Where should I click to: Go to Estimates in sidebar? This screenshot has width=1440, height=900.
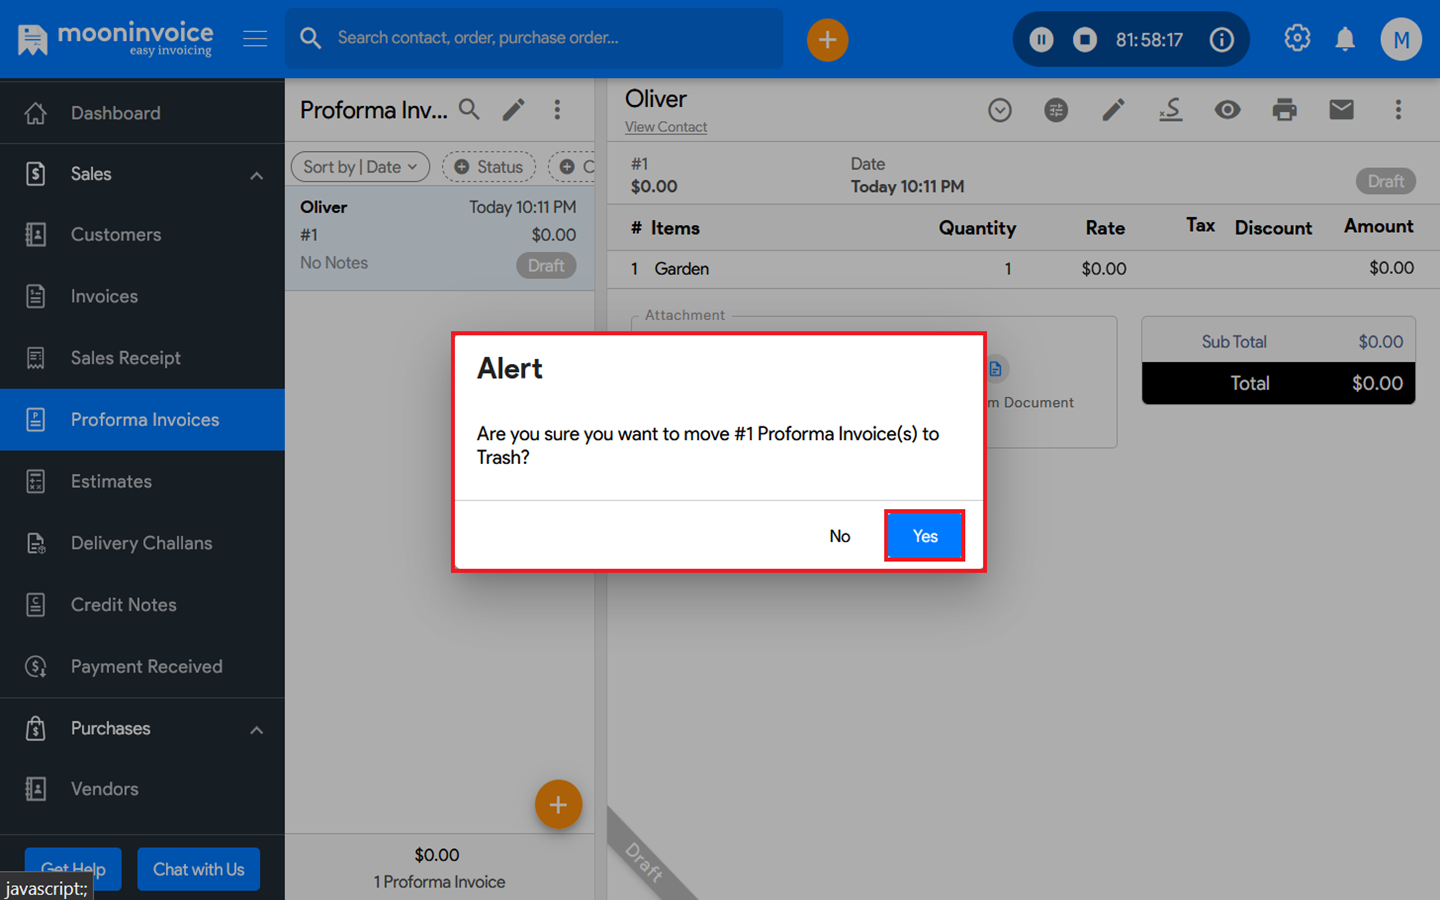pos(111,481)
